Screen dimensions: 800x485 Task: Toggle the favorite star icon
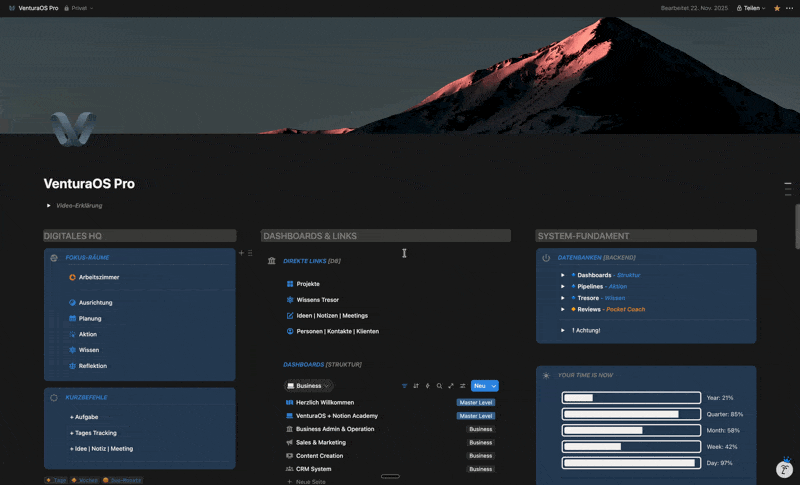point(777,8)
